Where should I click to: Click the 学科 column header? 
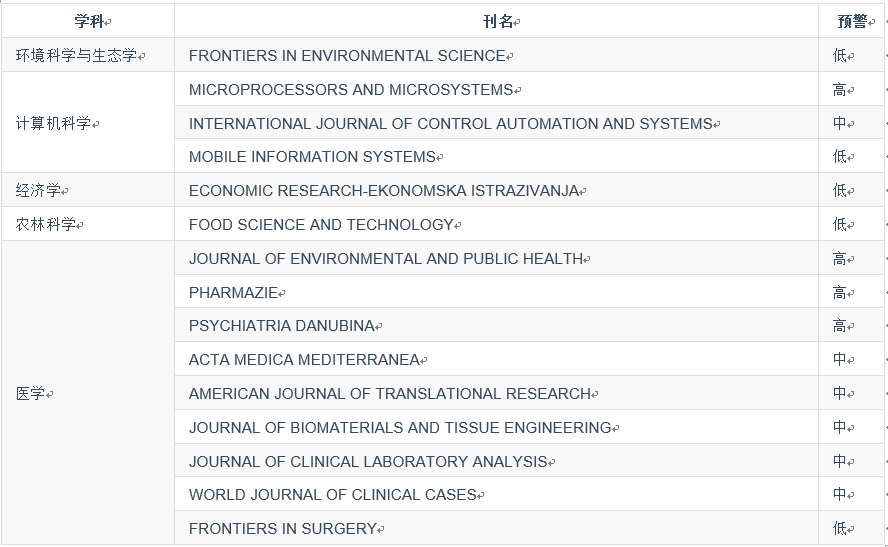click(x=89, y=22)
